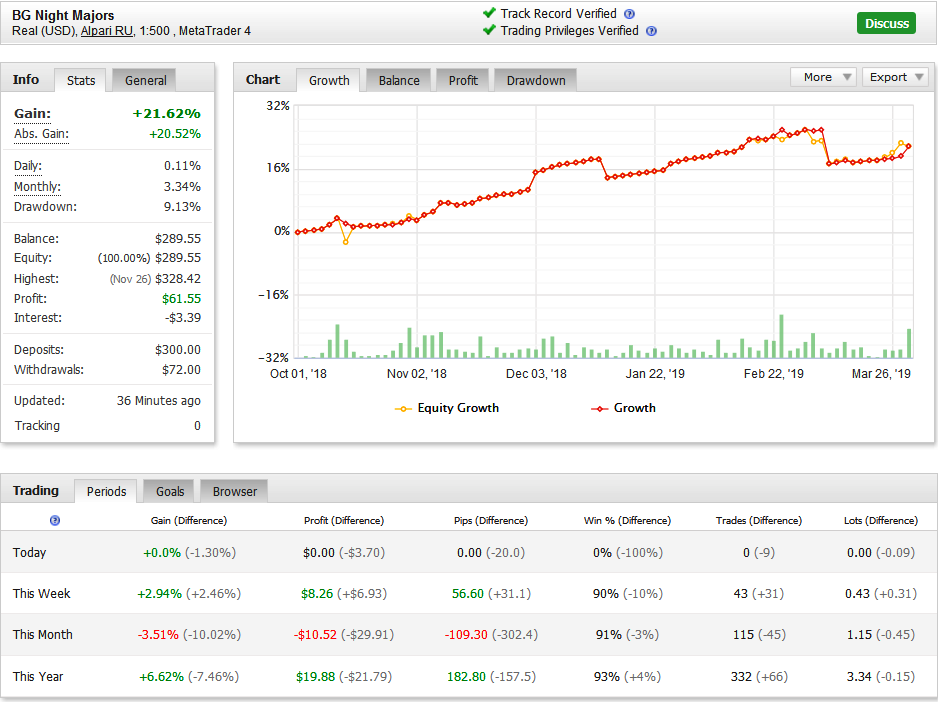Click the Lots (Difference) column header
The image size is (938, 702).
click(x=881, y=521)
